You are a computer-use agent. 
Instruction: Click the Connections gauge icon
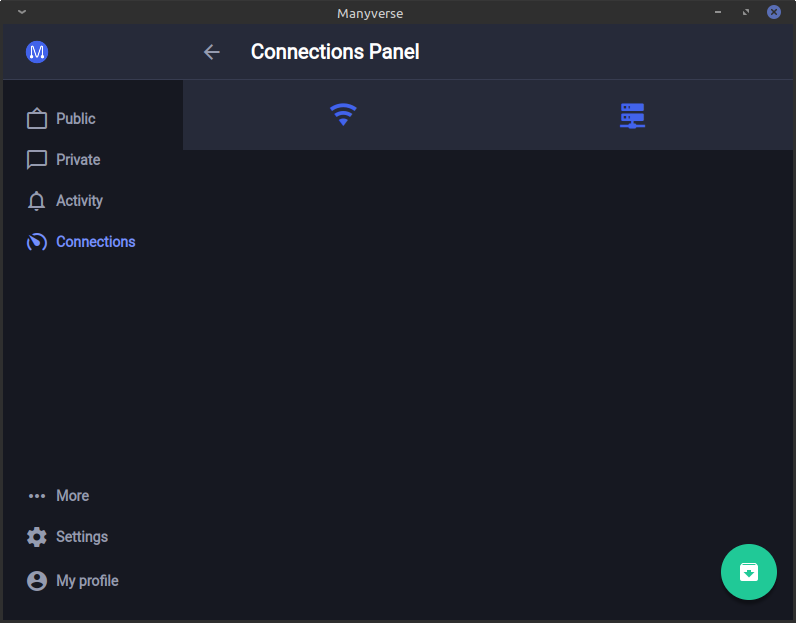(x=37, y=242)
